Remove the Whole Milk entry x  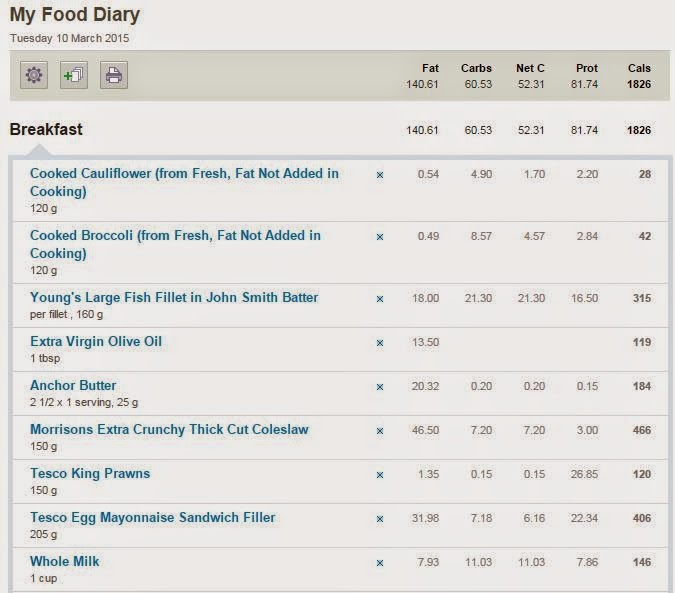[380, 563]
